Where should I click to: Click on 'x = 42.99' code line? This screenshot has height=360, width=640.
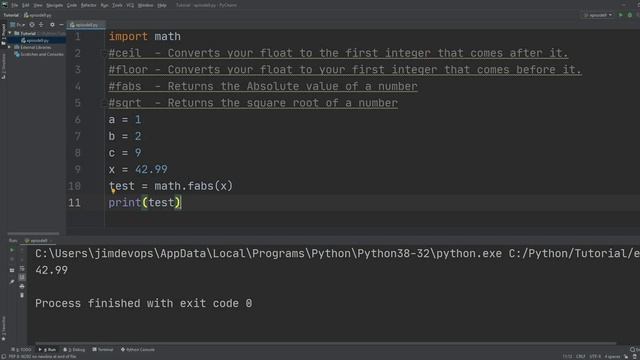click(138, 169)
